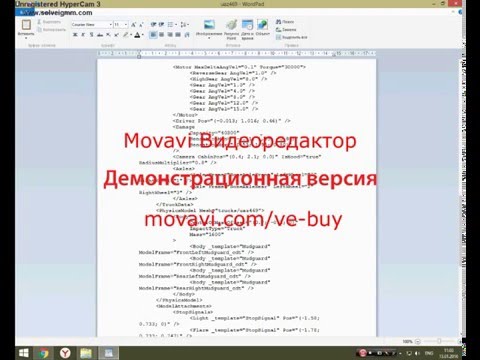Insert date and time (Дата и время)
Image resolution: width=480 pixels, height=360 pixels.
[x=247, y=29]
